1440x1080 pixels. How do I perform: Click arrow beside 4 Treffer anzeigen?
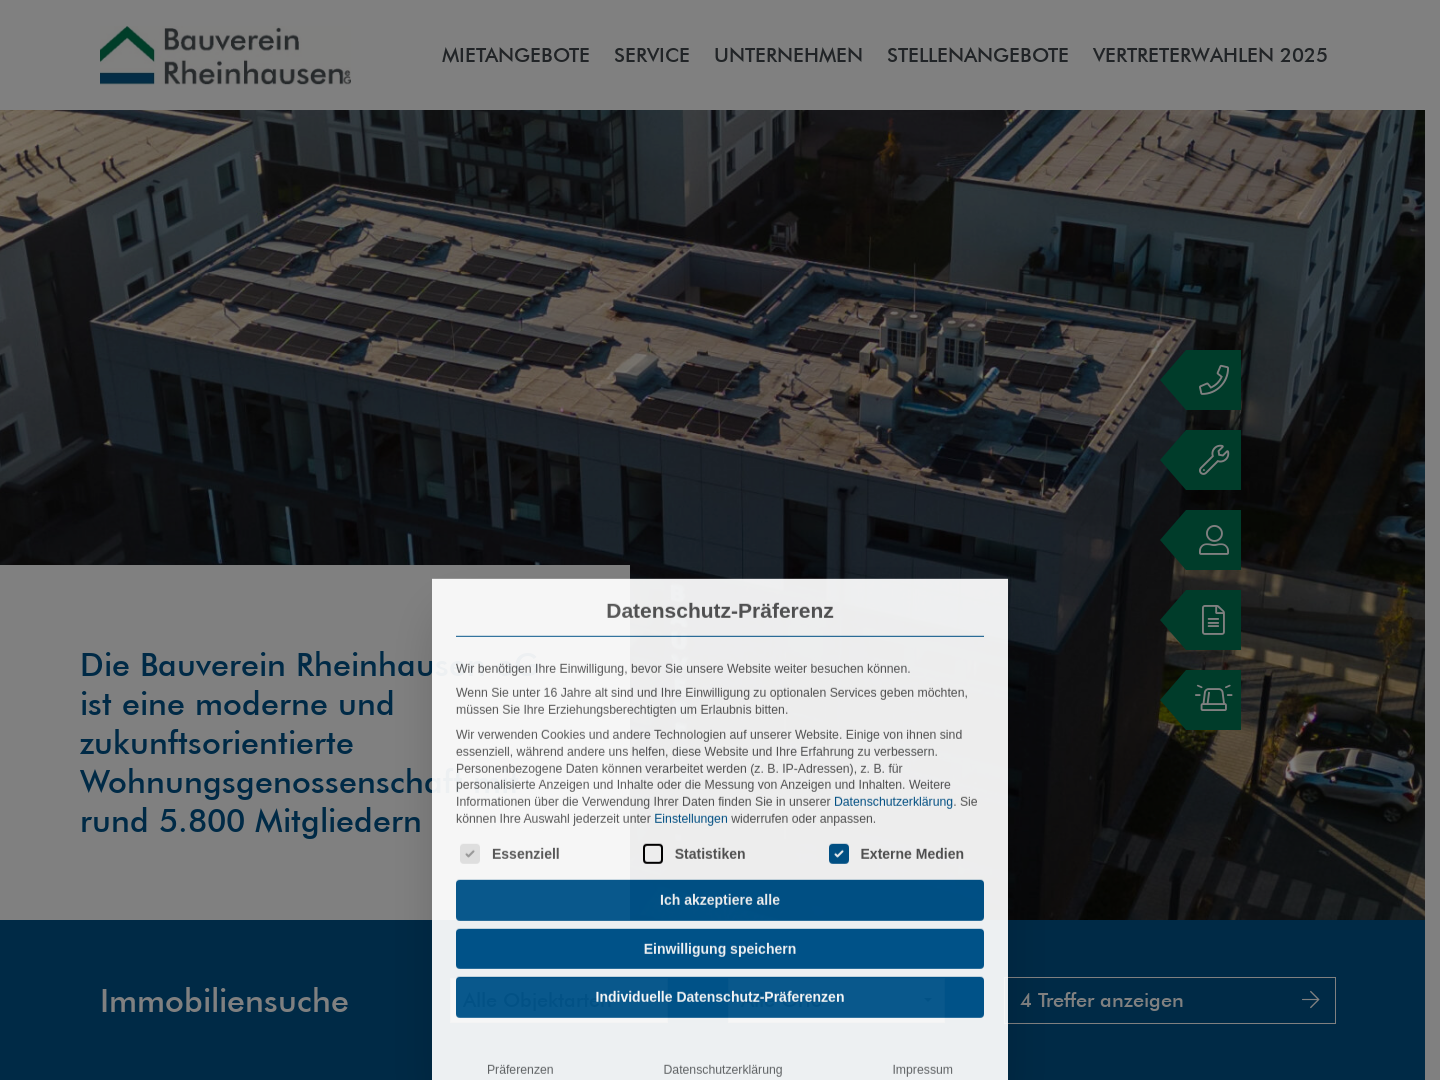click(1311, 1000)
